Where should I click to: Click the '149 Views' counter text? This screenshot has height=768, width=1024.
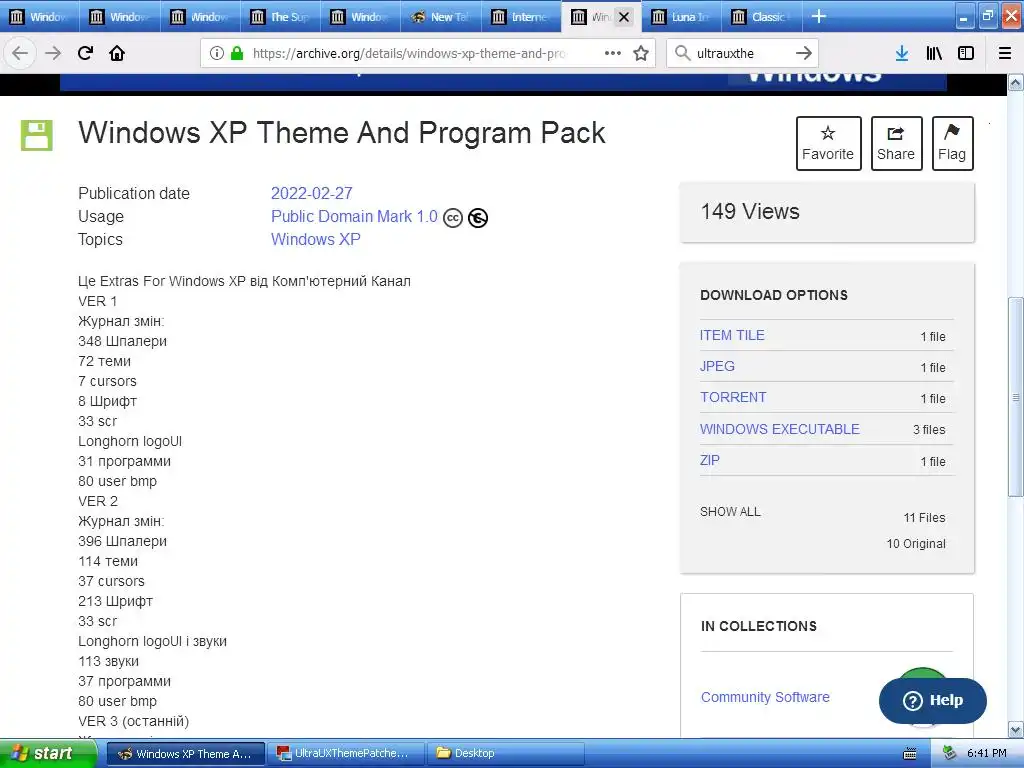pyautogui.click(x=750, y=212)
